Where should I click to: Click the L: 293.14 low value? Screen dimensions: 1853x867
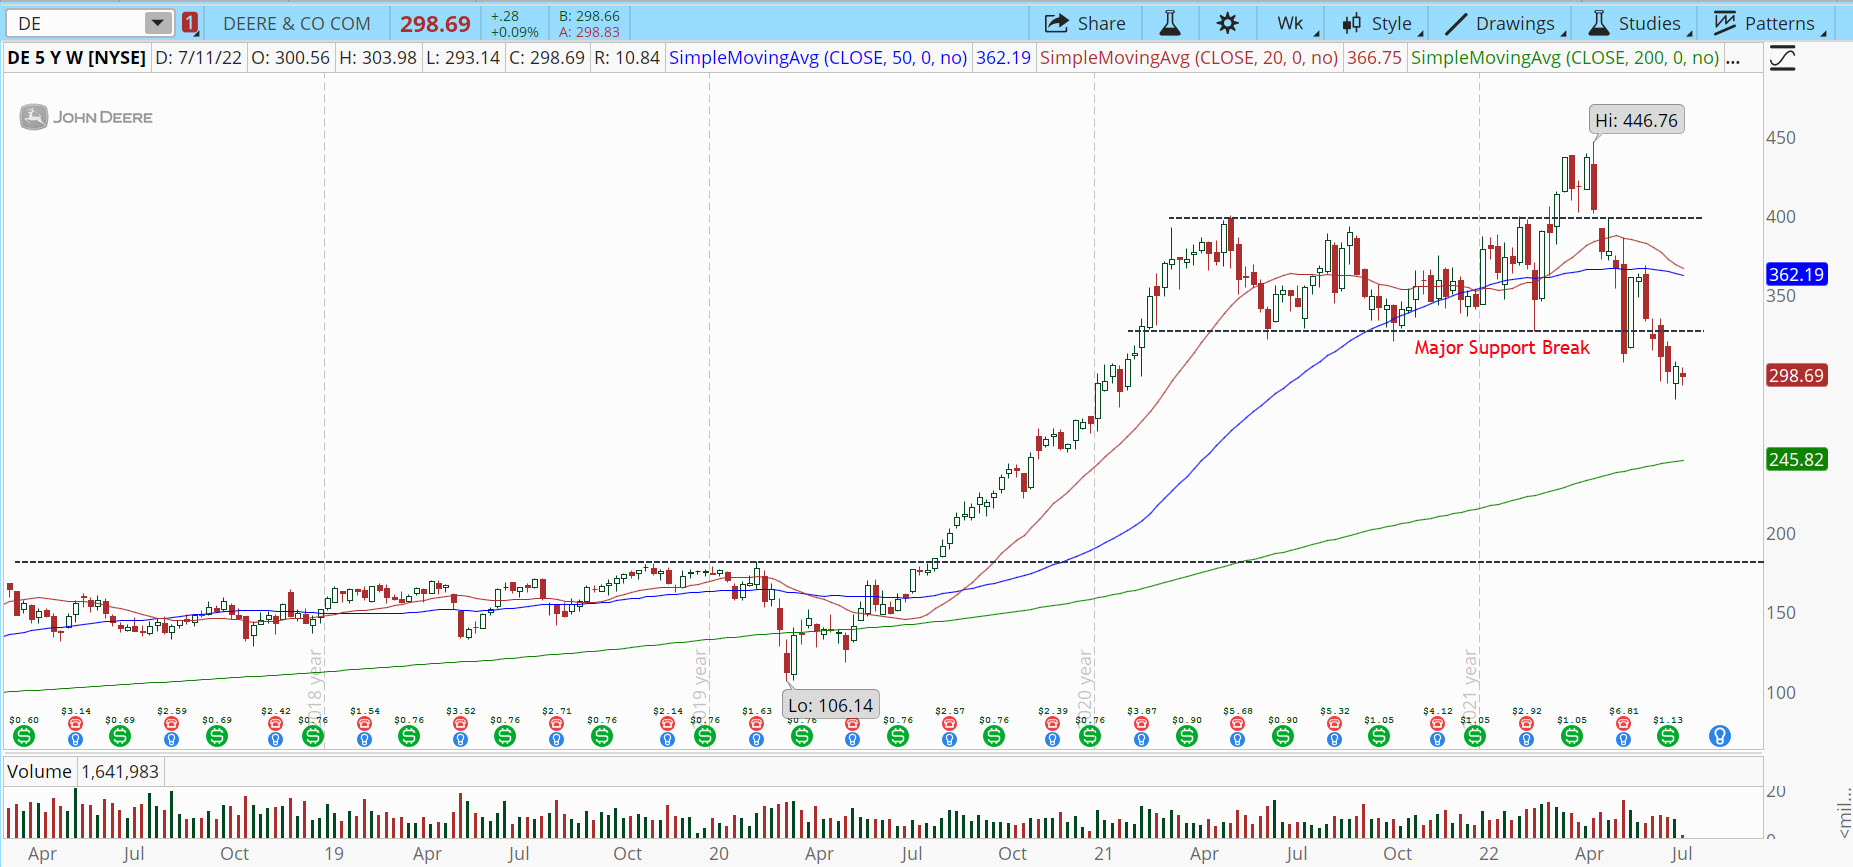pyautogui.click(x=463, y=58)
